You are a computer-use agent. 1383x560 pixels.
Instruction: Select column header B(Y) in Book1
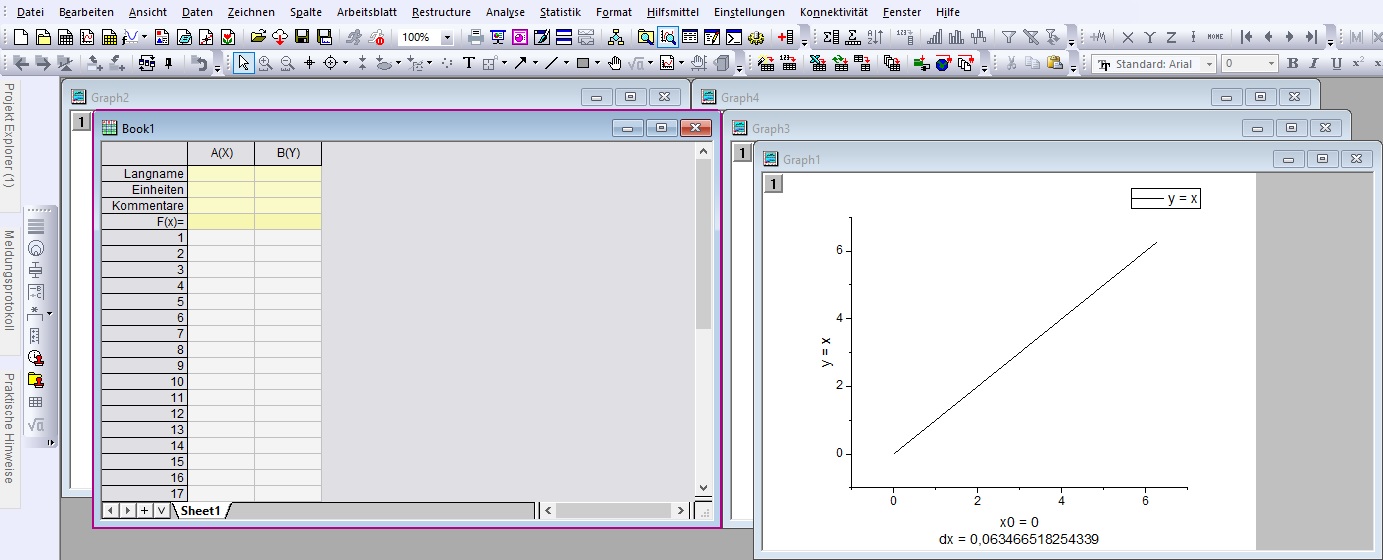[288, 153]
